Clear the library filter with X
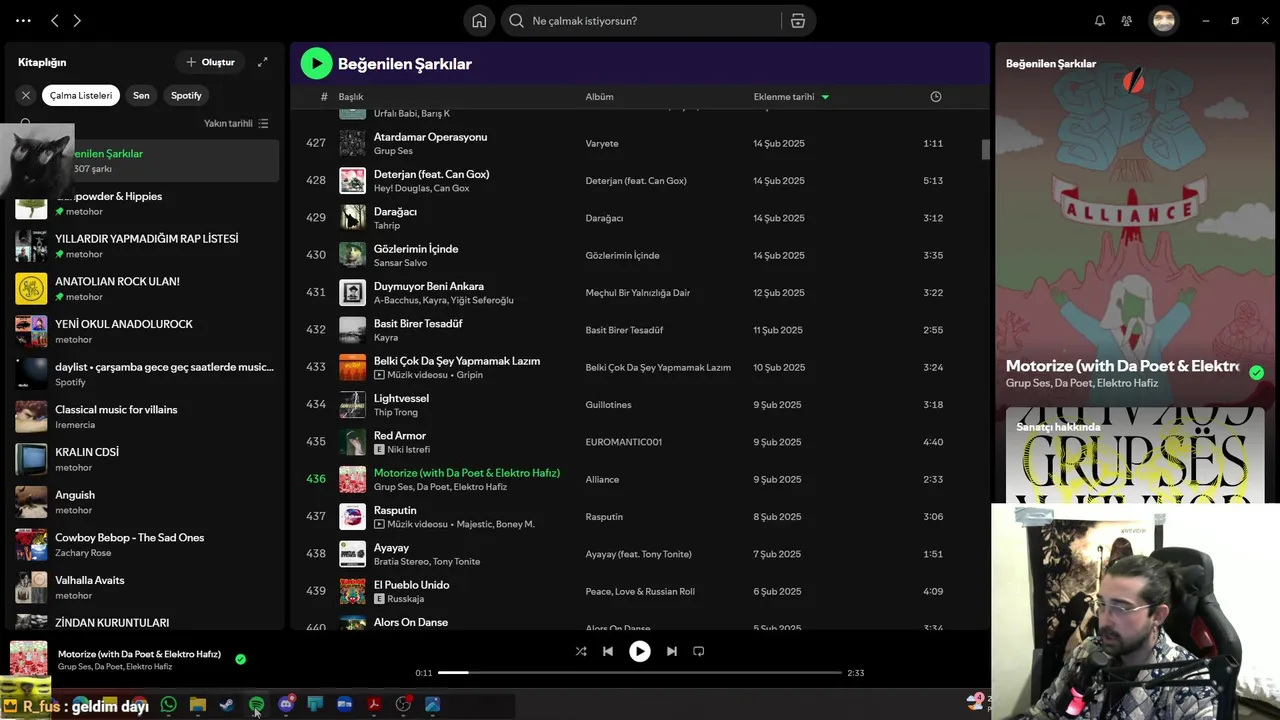The image size is (1280, 720). click(26, 95)
